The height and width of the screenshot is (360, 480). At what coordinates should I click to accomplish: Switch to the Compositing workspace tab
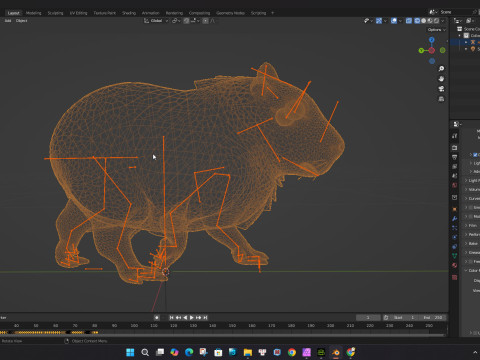point(199,13)
